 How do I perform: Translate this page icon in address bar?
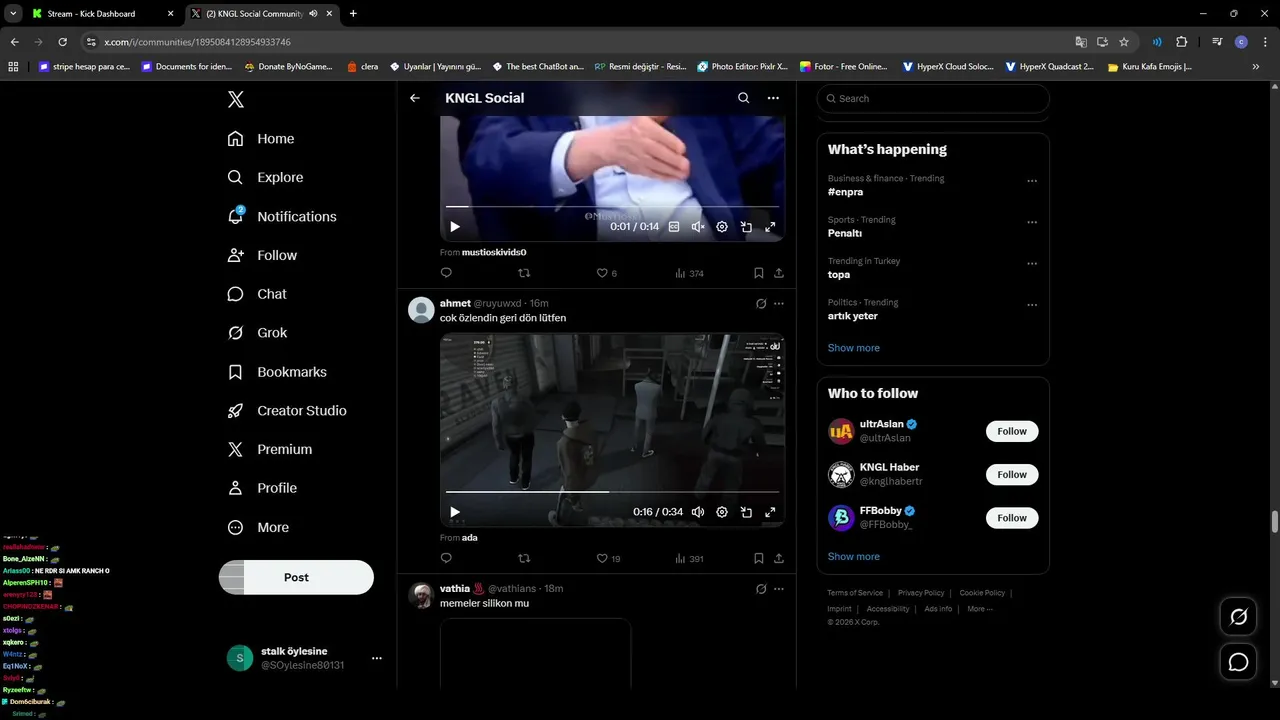point(1081,42)
